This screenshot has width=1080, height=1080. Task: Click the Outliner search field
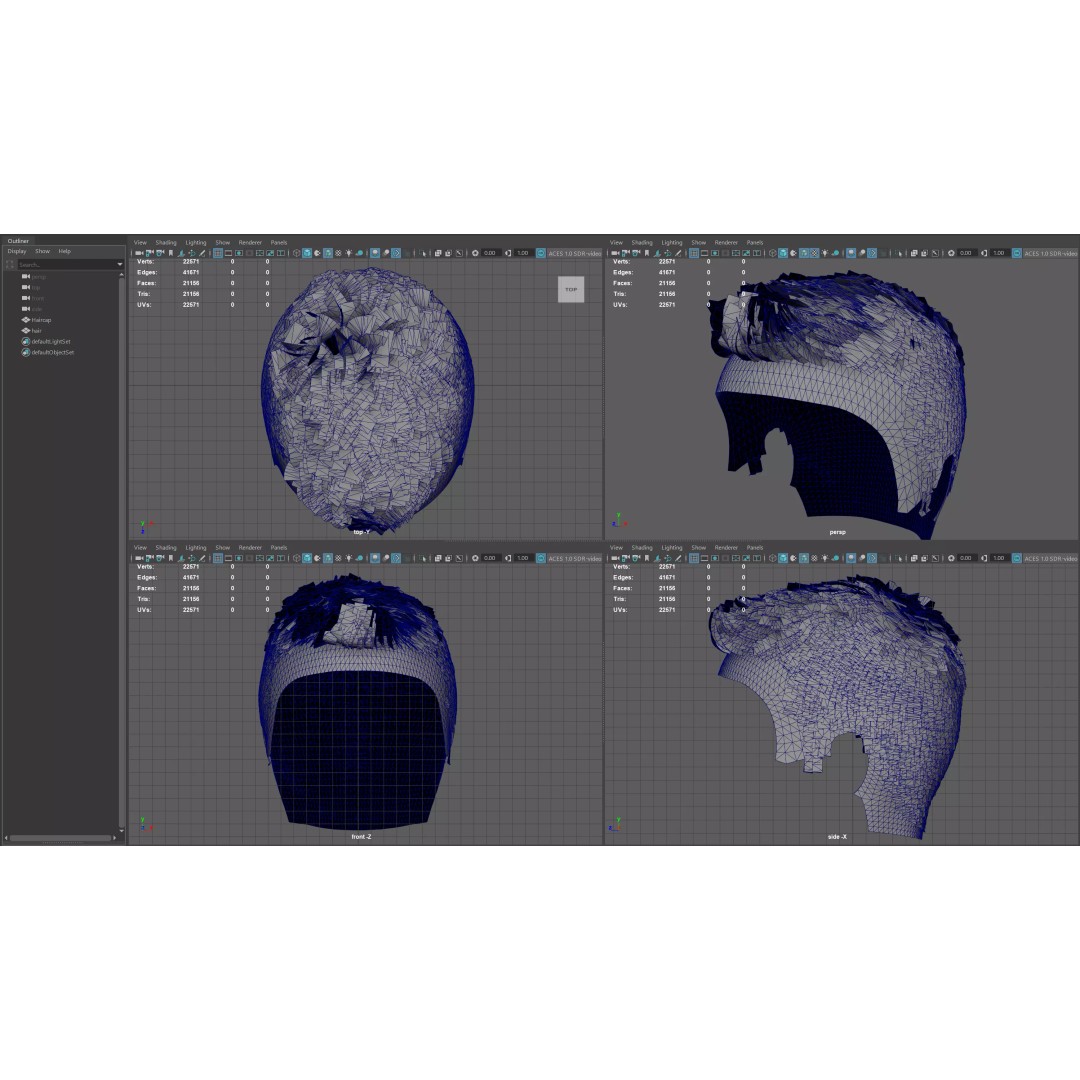pos(65,263)
